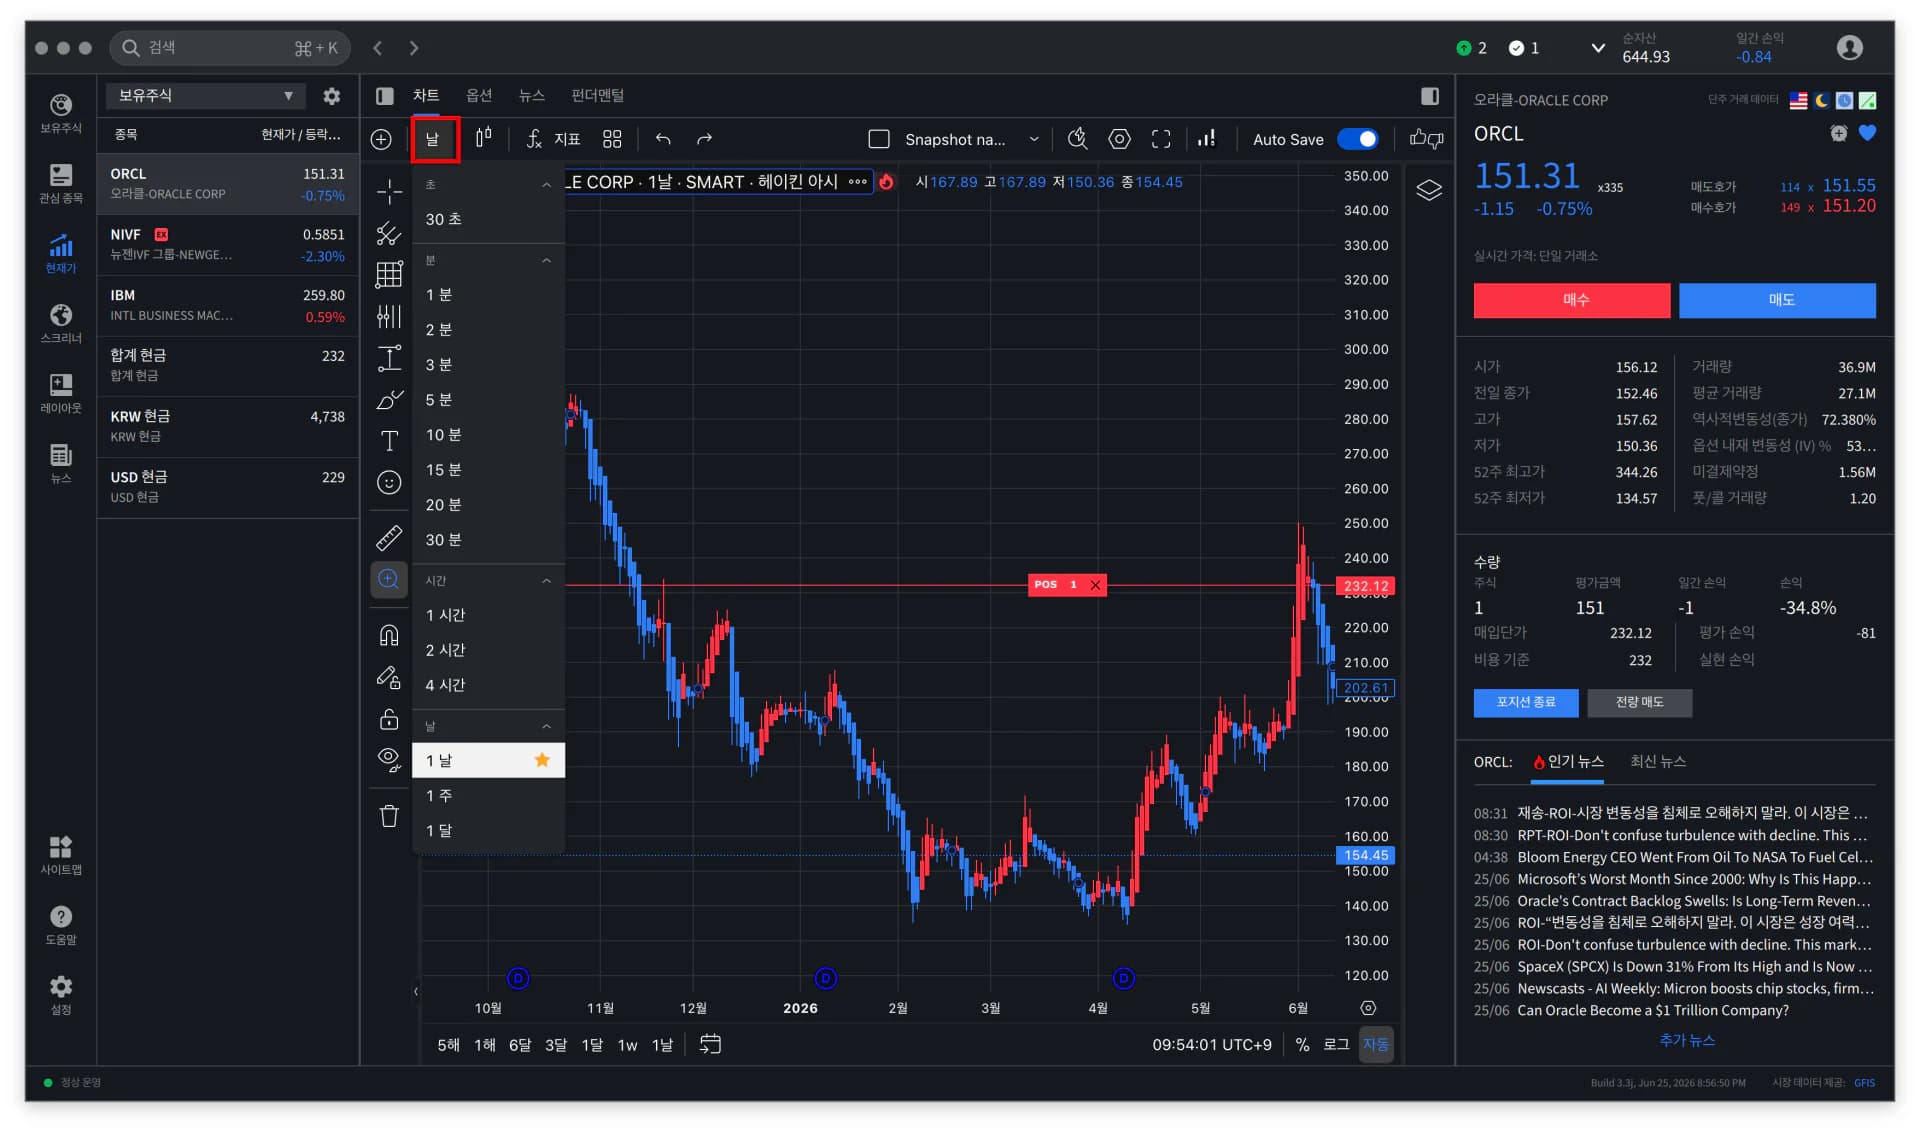Set chart range to 6달
1920x1131 pixels.
520,1044
